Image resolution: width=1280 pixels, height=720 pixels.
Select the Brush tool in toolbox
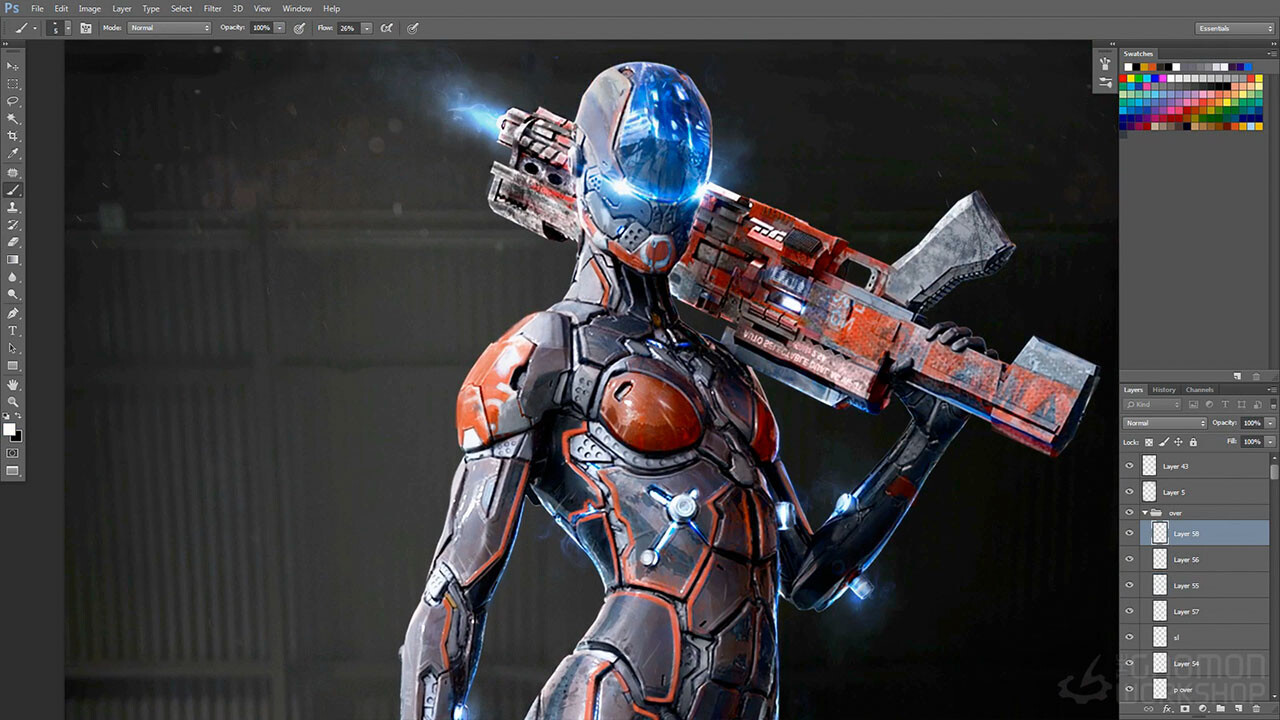13,190
